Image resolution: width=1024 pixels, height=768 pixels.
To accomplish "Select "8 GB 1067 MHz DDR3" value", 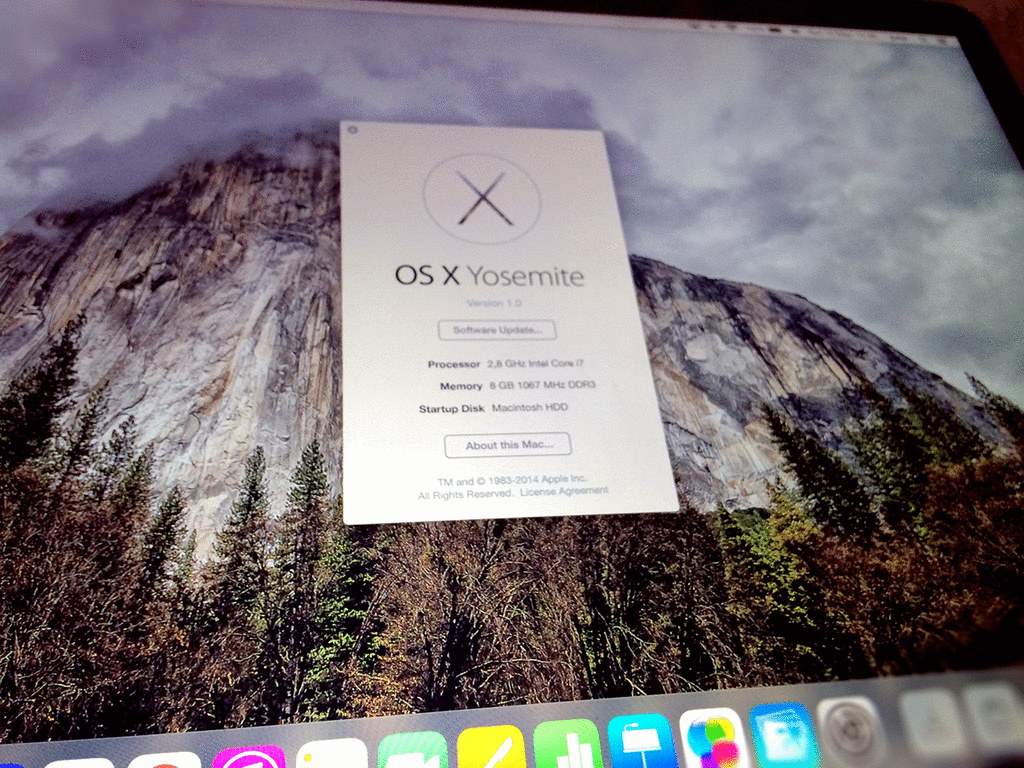I will tap(542, 385).
